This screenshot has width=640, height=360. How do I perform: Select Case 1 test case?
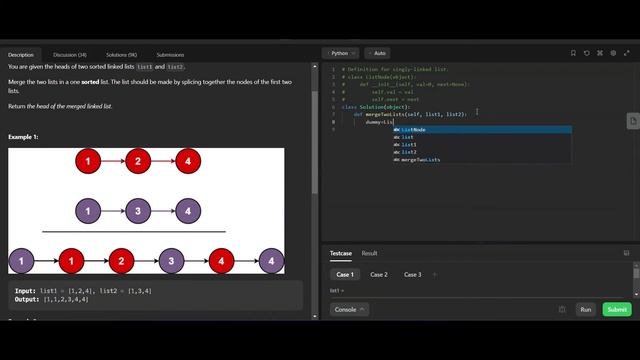click(x=345, y=275)
